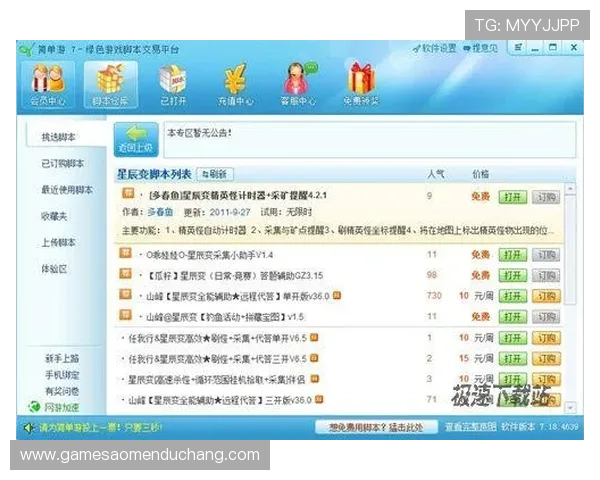Click 订购 for O乖娃娃O采集小助手V1.4

[x=546, y=255]
